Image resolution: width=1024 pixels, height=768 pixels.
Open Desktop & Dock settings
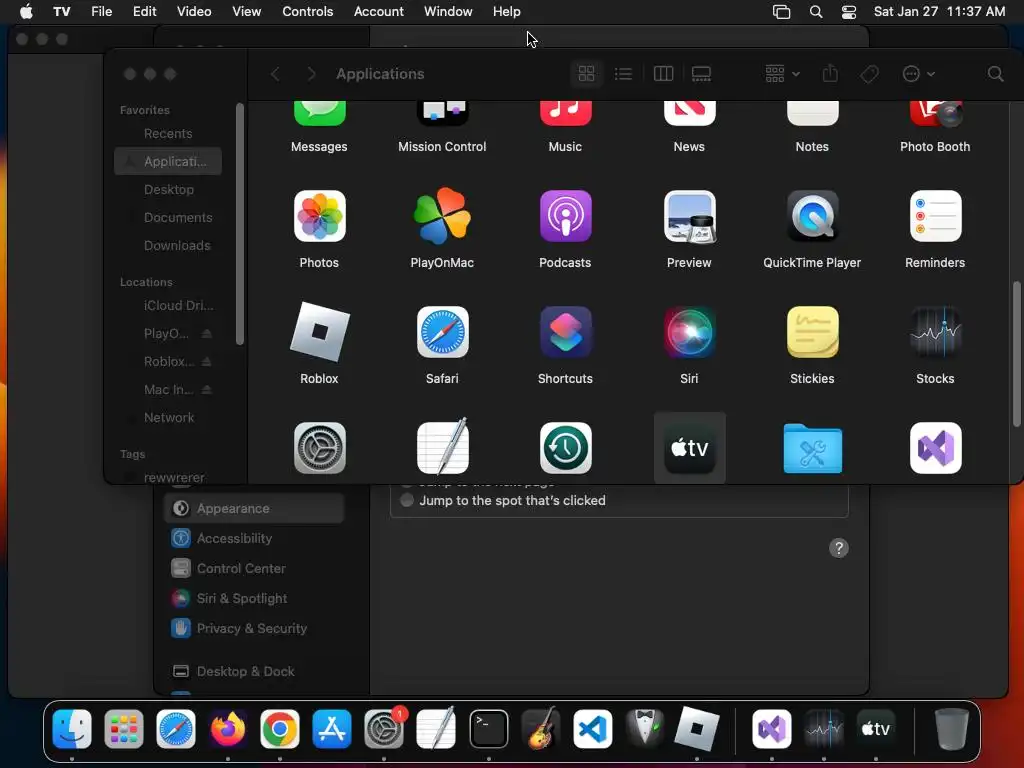point(254,671)
